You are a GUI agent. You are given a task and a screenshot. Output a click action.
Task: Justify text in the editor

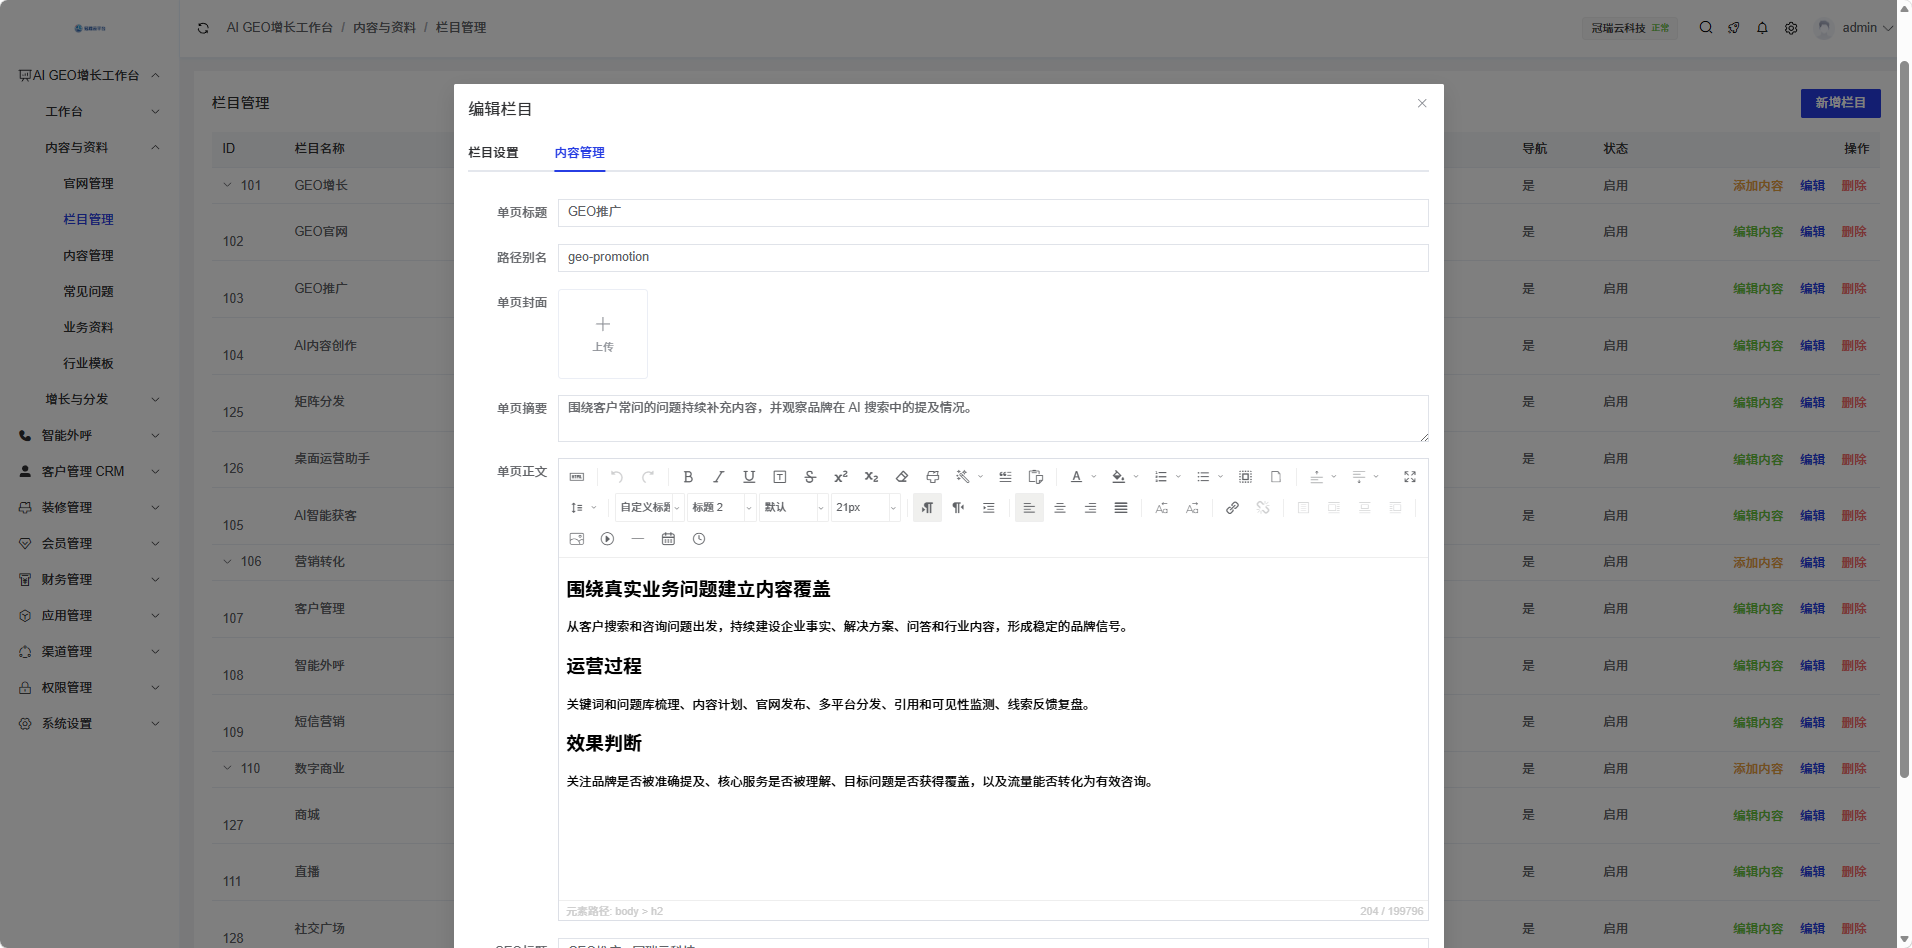tap(1121, 508)
